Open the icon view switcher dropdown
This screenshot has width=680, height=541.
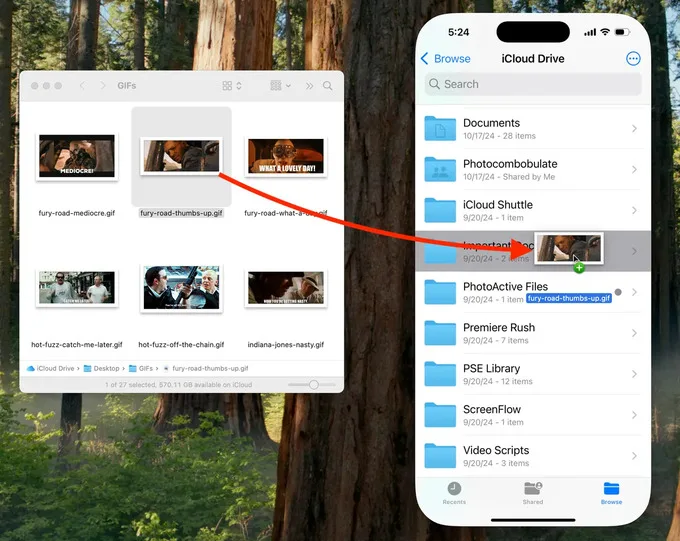(x=232, y=86)
